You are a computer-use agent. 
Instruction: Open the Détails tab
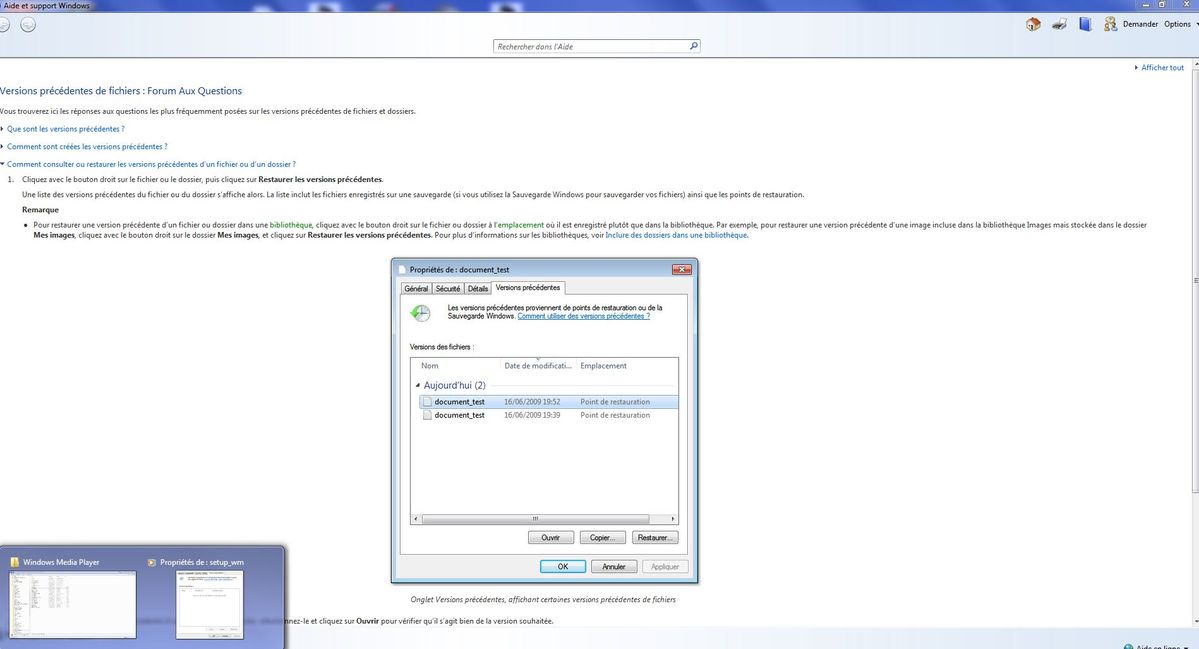[x=478, y=288]
